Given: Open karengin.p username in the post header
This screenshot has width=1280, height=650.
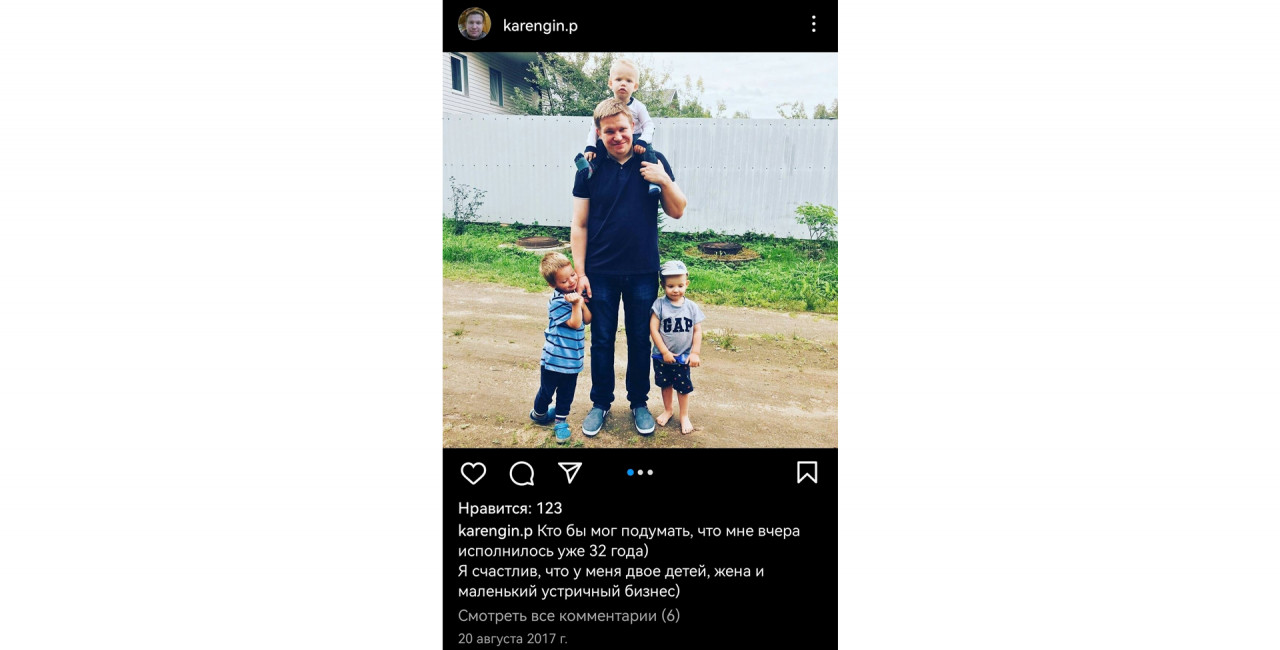Looking at the screenshot, I should tap(540, 25).
